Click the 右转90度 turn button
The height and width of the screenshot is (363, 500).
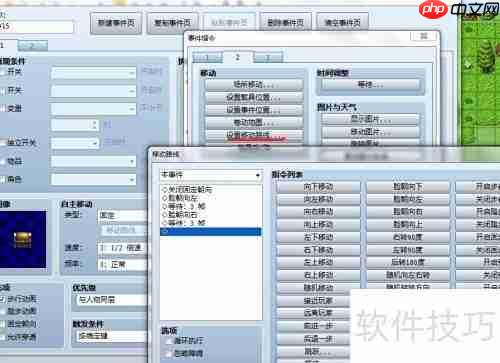pos(408,238)
